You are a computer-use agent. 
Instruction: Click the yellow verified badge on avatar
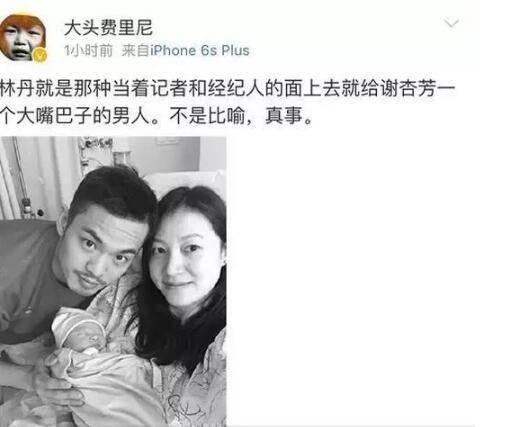pyautogui.click(x=40, y=55)
